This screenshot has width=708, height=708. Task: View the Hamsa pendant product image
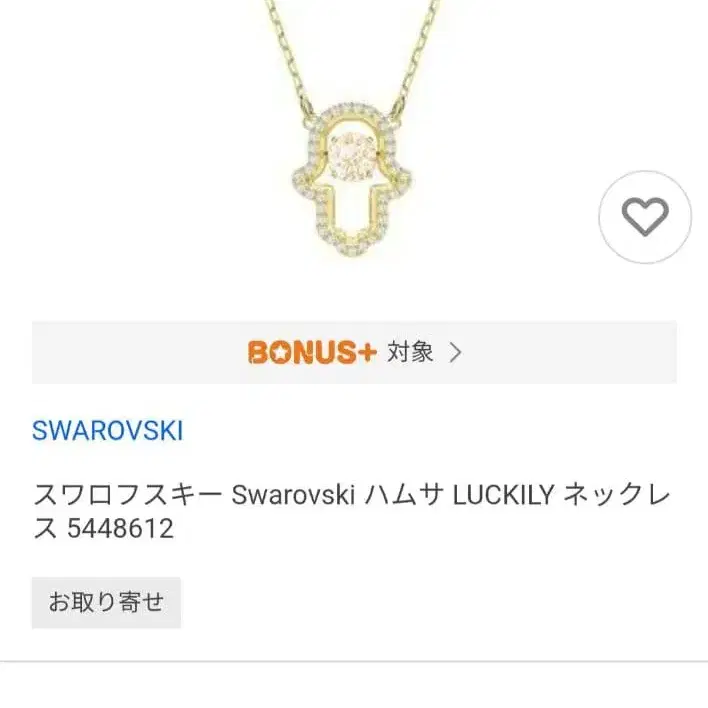tap(351, 129)
